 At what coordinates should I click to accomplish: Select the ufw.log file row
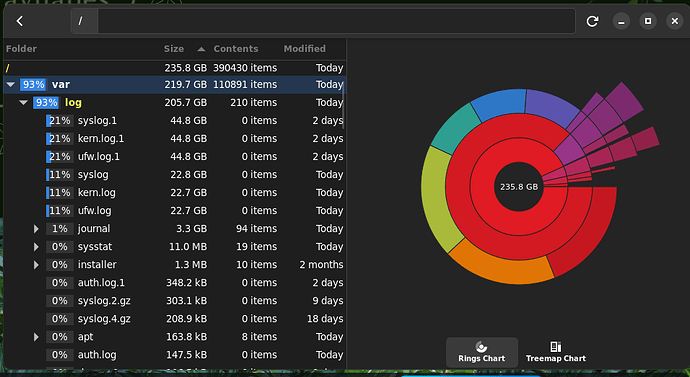coord(174,211)
